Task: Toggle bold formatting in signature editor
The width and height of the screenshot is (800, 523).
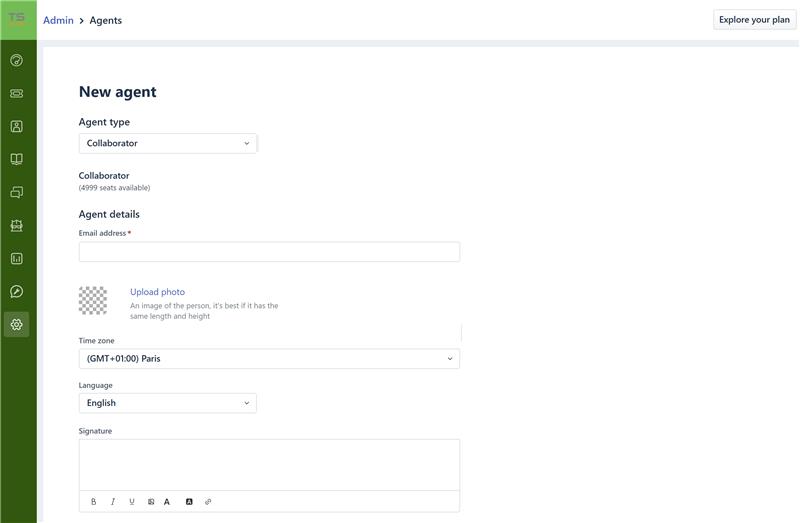Action: (94, 502)
